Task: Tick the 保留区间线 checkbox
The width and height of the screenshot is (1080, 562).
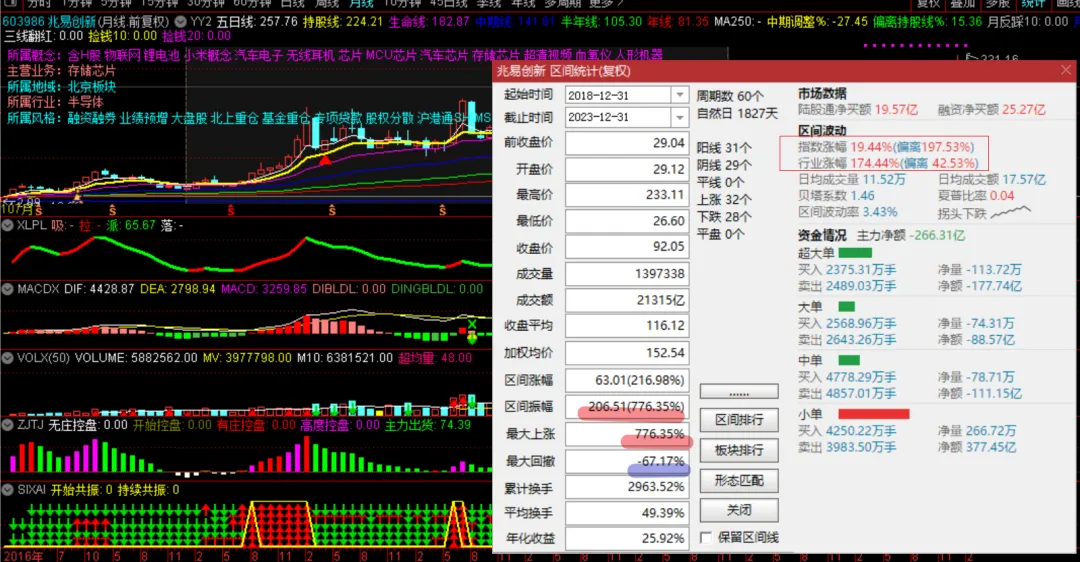Action: click(706, 537)
